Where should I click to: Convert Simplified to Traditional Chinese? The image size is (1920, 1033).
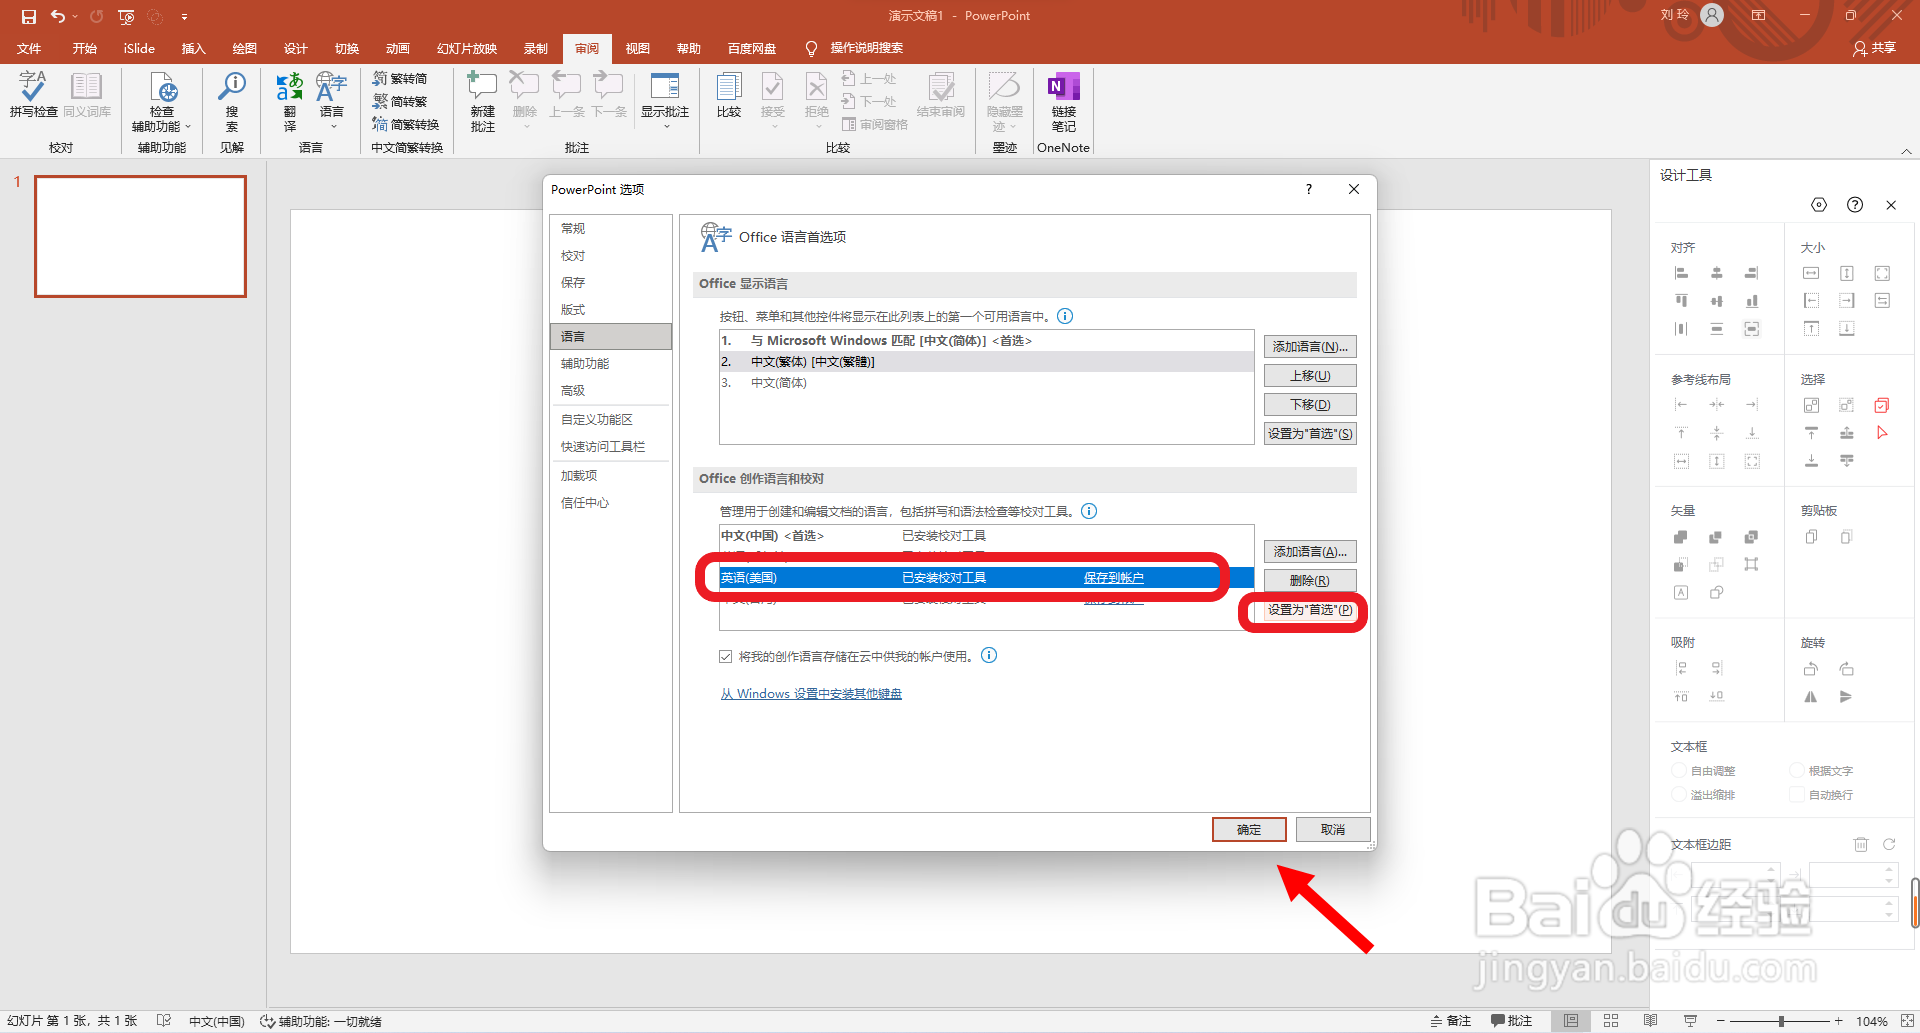pos(400,101)
